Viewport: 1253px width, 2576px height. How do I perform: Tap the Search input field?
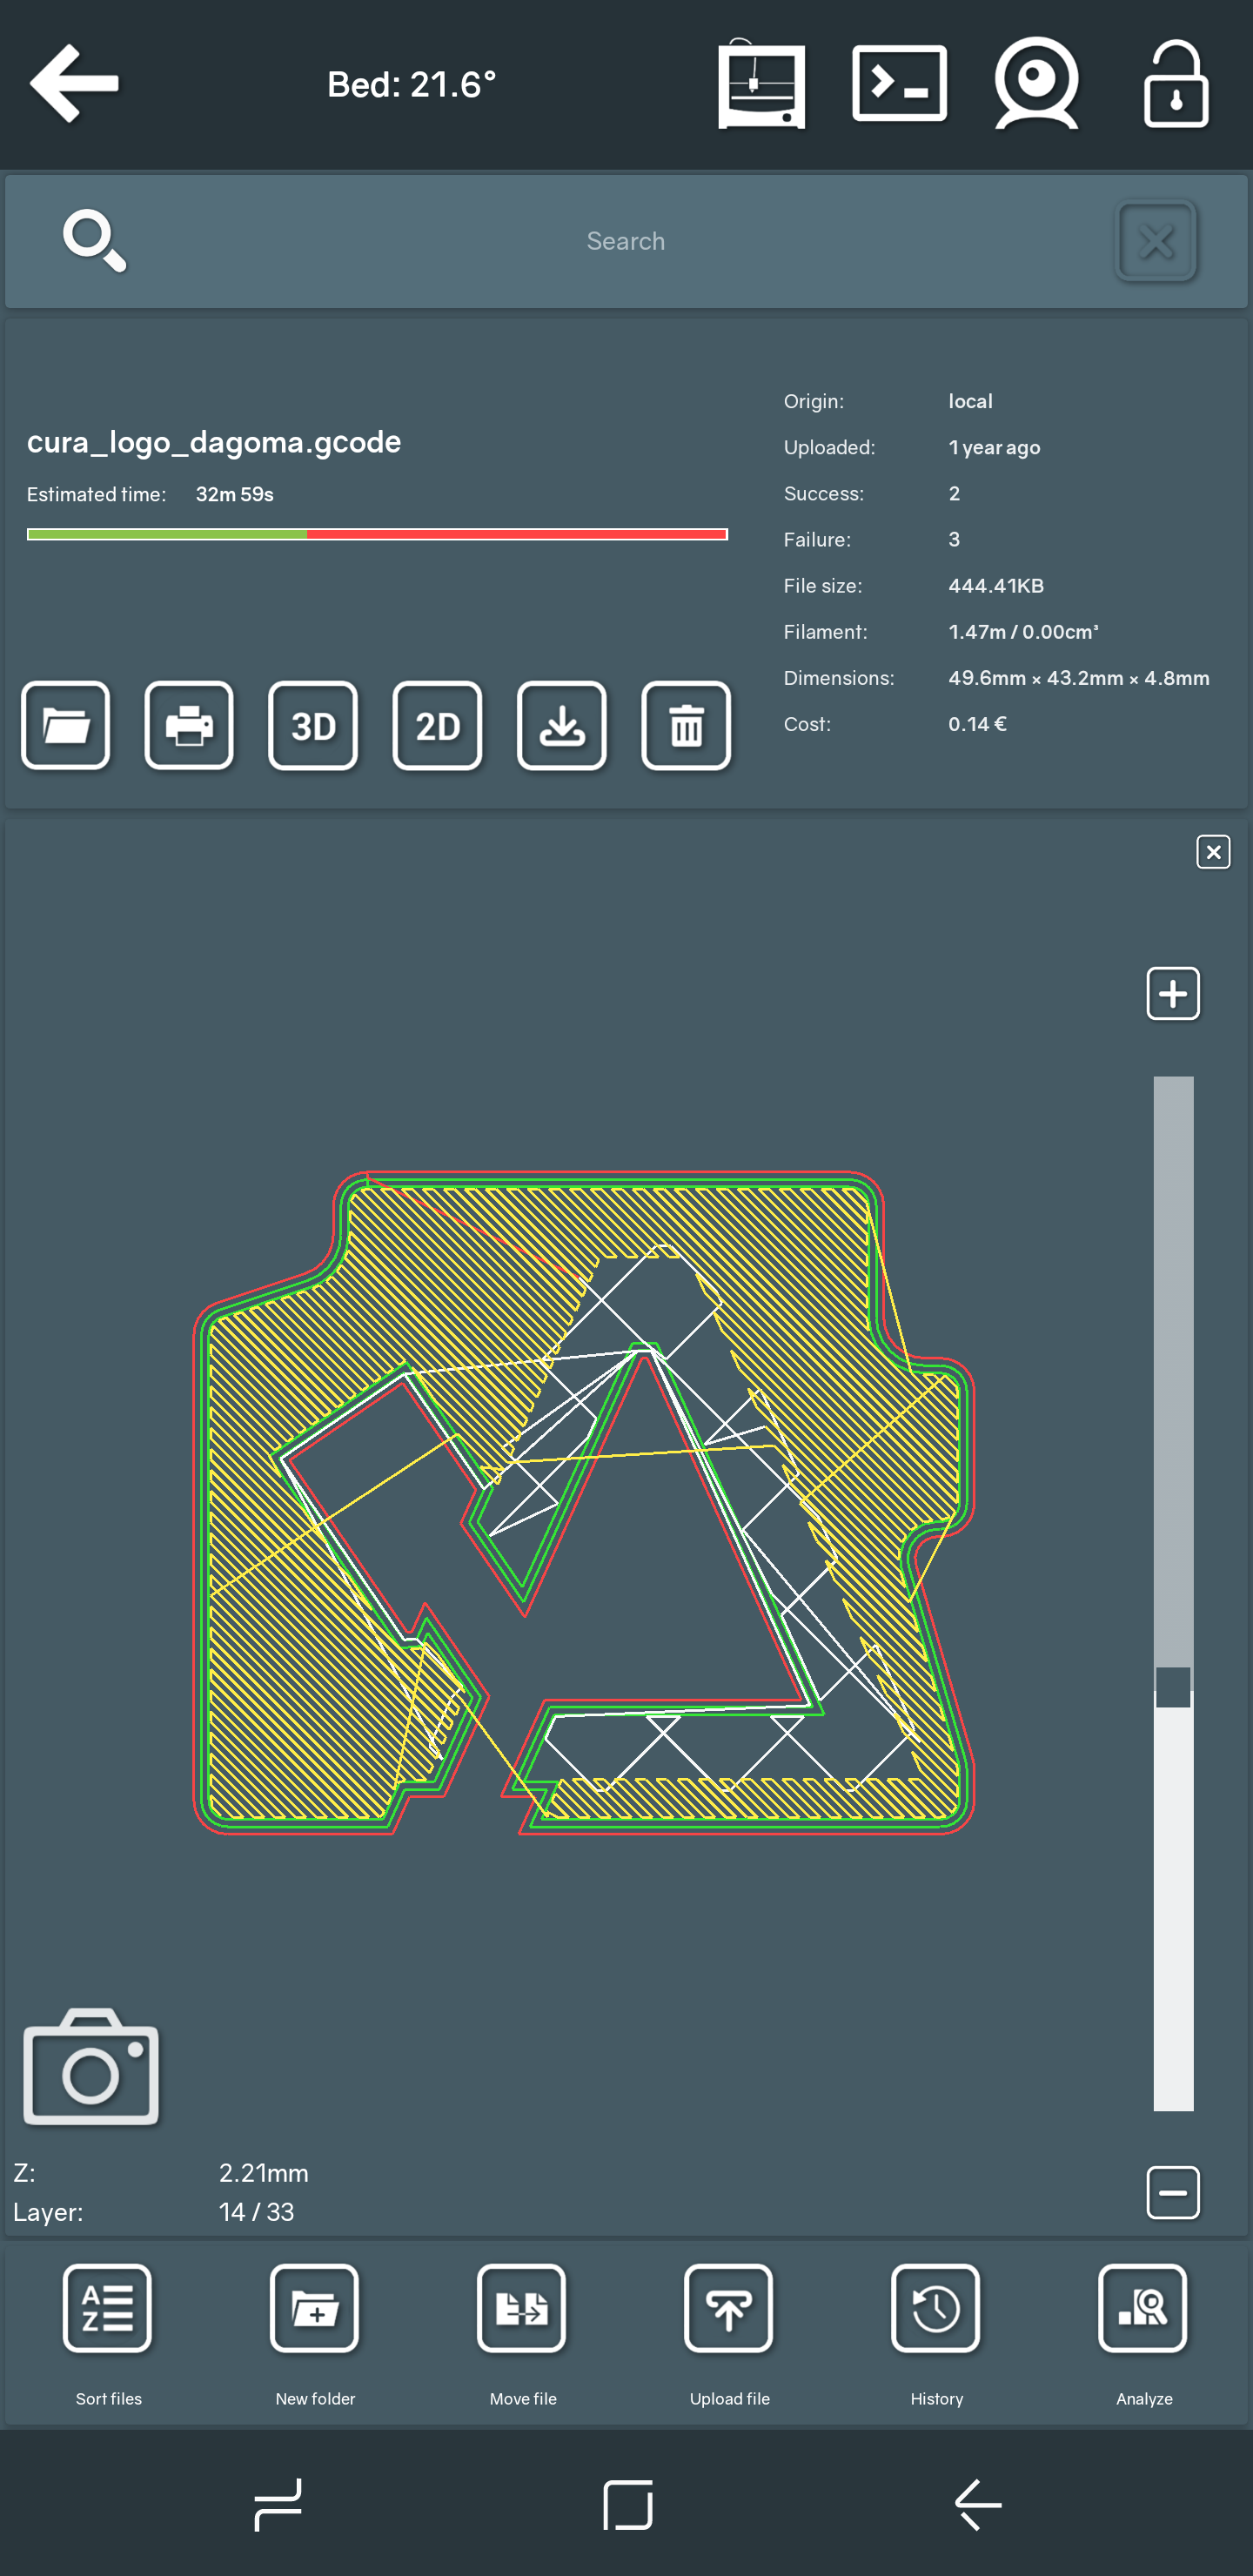tap(625, 241)
